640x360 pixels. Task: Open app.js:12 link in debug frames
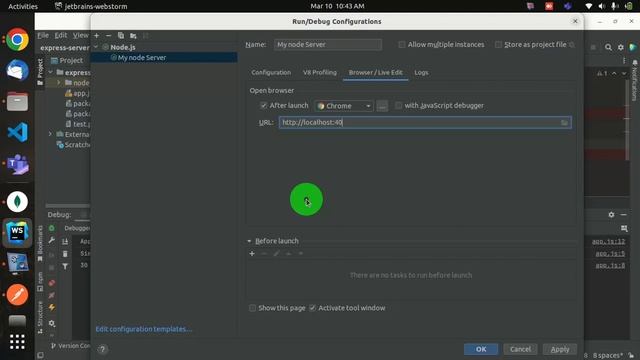coord(608,241)
